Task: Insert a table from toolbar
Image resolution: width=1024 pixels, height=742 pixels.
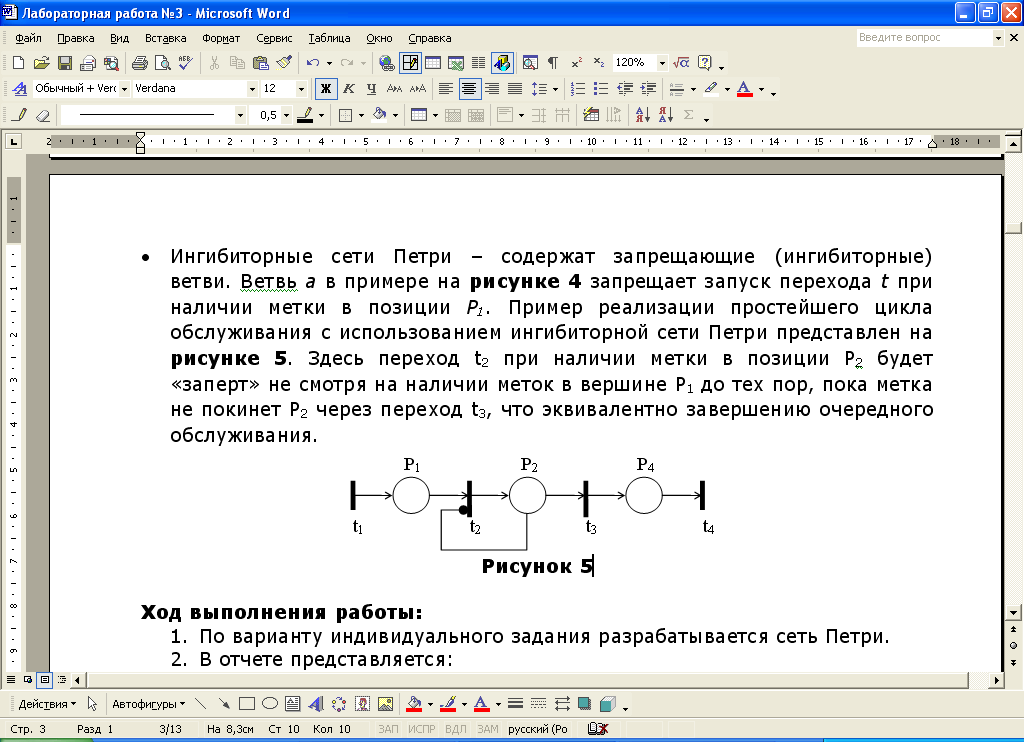Action: pyautogui.click(x=433, y=63)
